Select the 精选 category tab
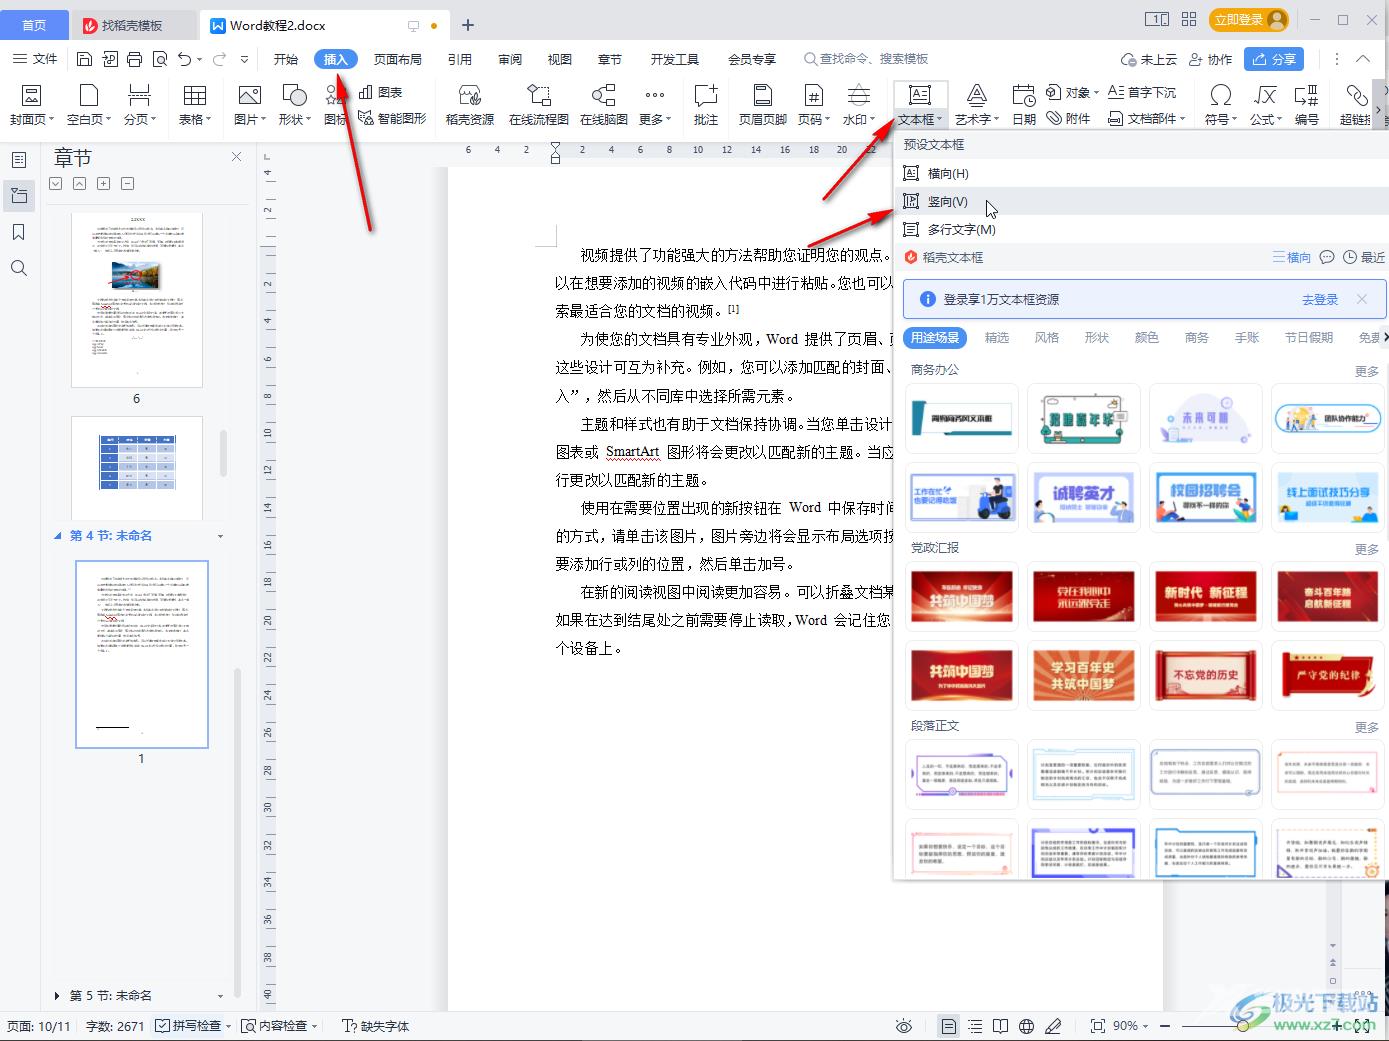Image resolution: width=1389 pixels, height=1041 pixels. [x=997, y=338]
